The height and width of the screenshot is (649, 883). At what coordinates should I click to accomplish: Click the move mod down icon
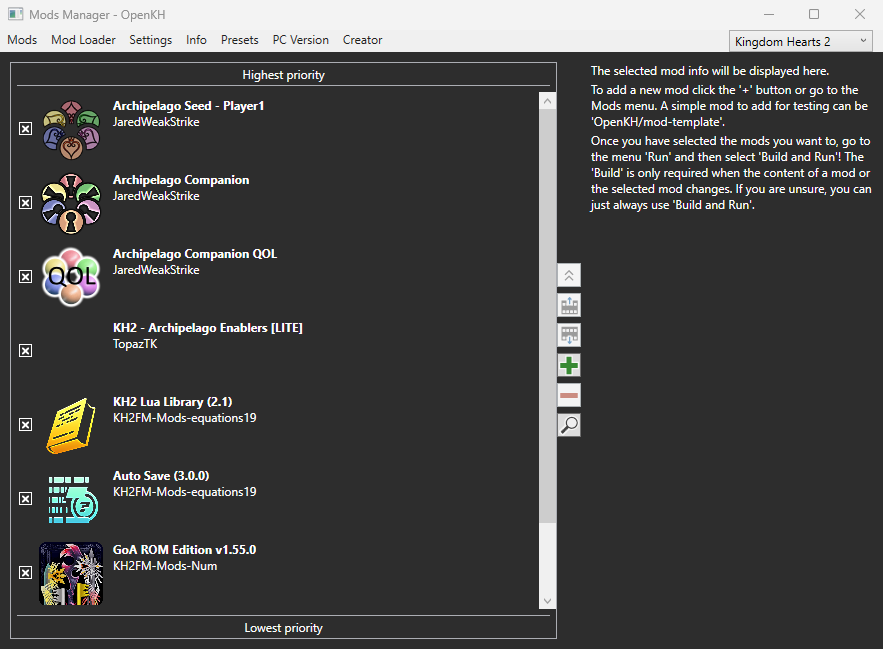[x=569, y=336]
